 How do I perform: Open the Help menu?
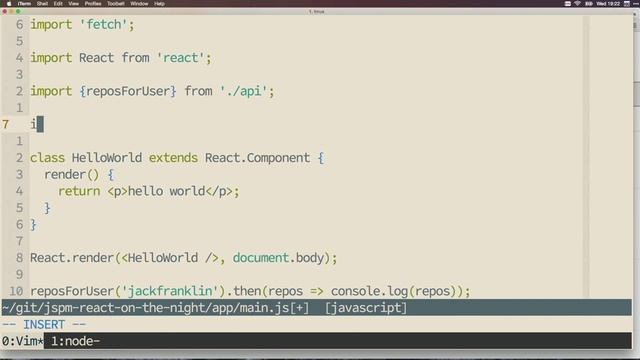click(159, 3)
